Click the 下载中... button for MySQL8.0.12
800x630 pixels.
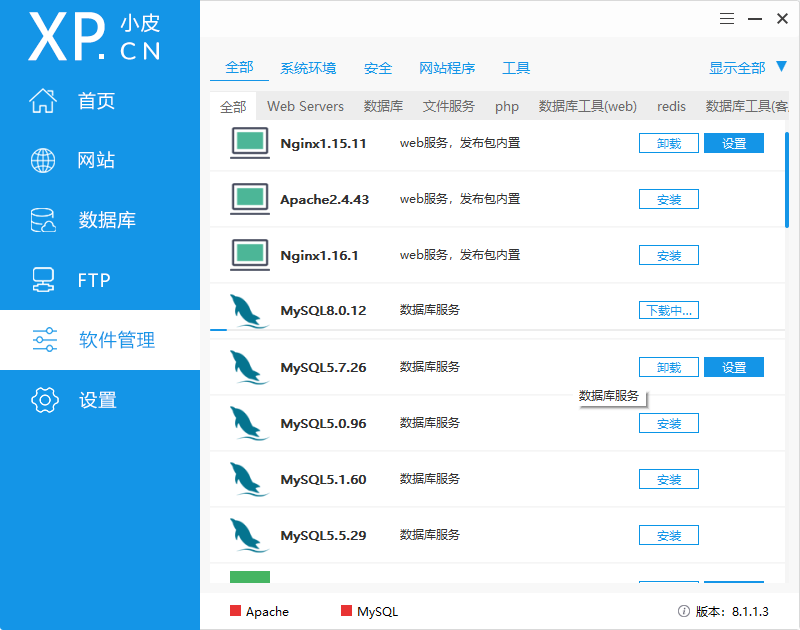click(669, 310)
